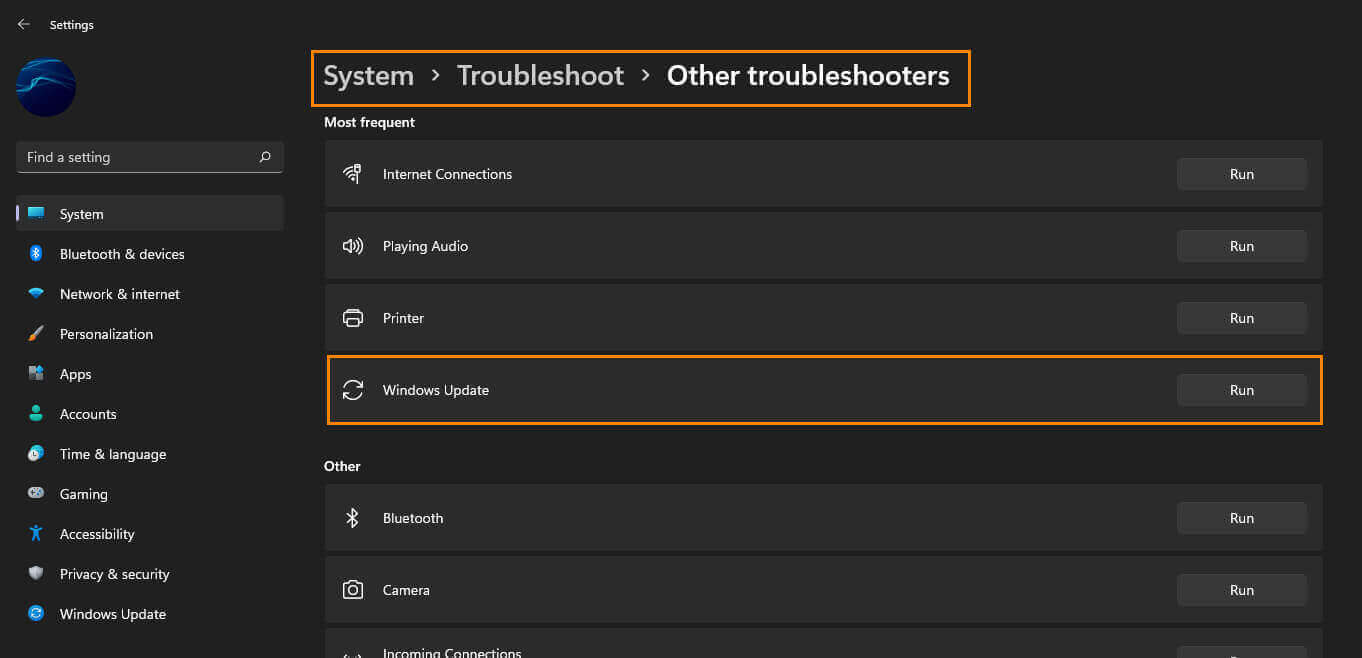
Task: Click the Other section heading
Action: click(342, 466)
